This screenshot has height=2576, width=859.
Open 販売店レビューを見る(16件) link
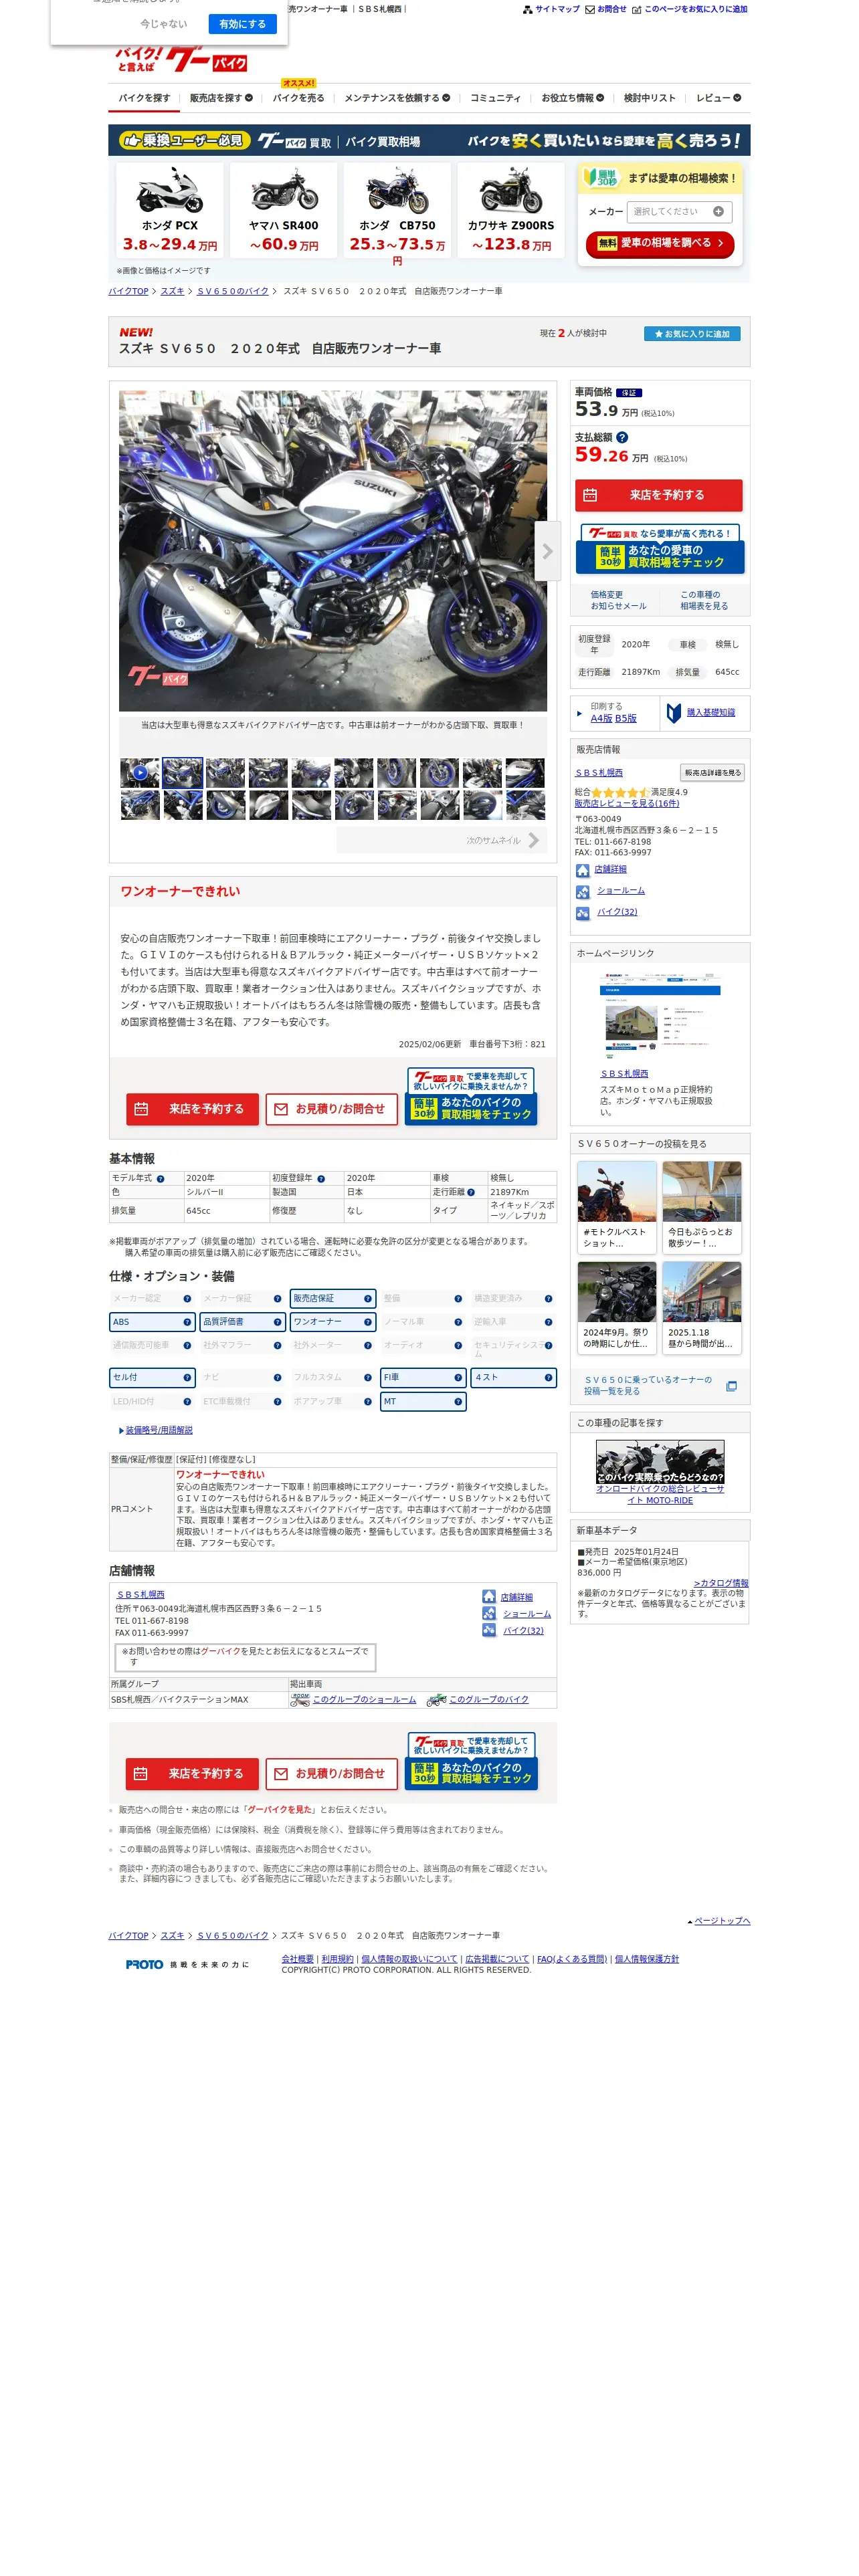click(626, 804)
